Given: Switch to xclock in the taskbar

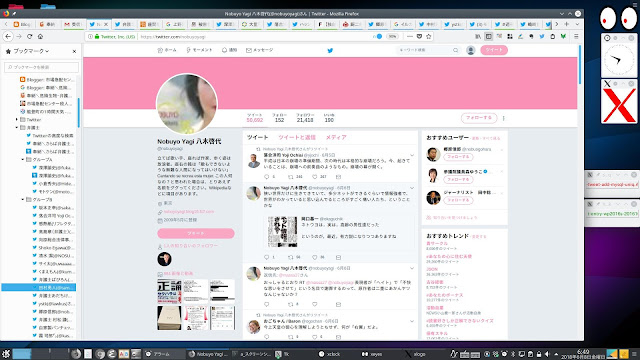Looking at the screenshot, I should click(332, 354).
